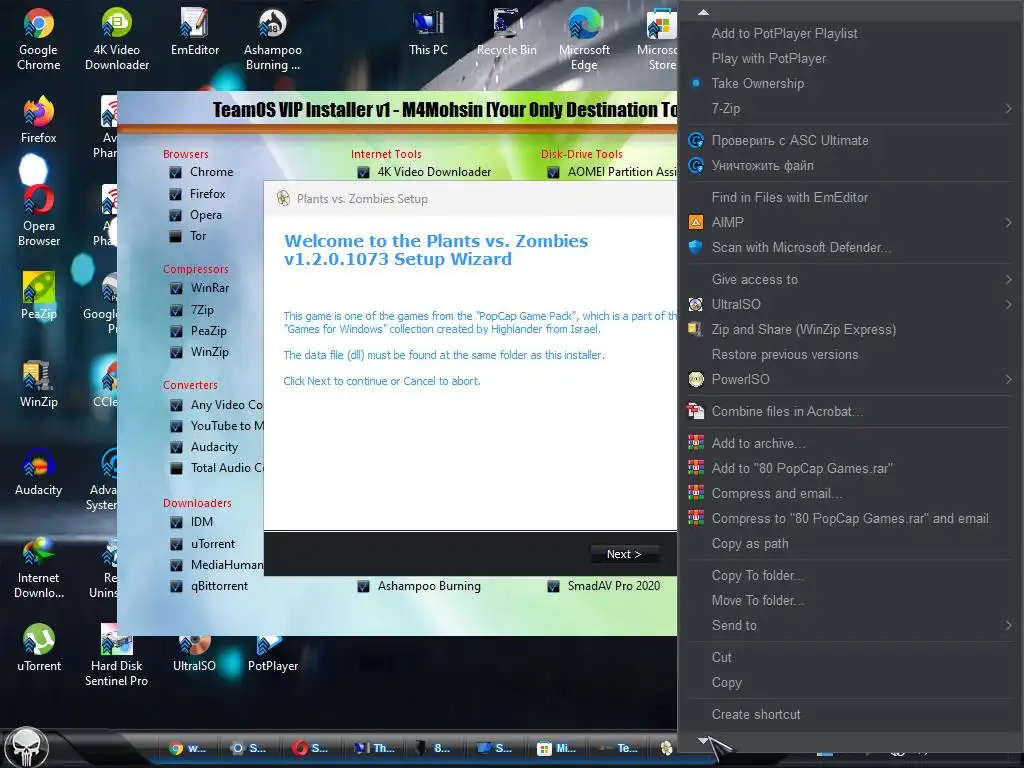Toggle the SmadAV Pro 2020 checkbox
This screenshot has height=768, width=1024.
[x=553, y=586]
